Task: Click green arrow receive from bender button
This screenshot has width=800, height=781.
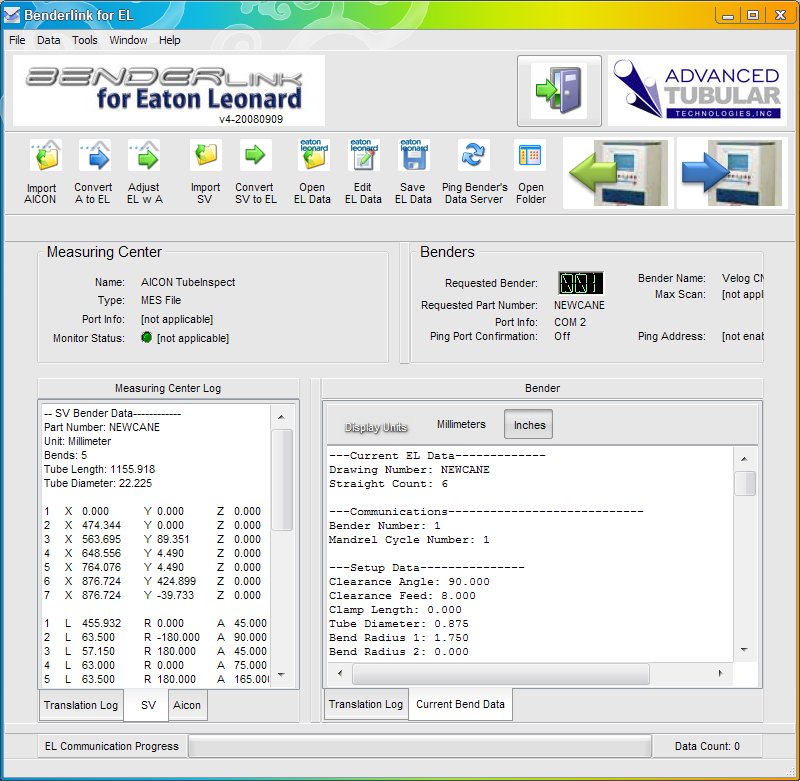Action: [x=618, y=173]
